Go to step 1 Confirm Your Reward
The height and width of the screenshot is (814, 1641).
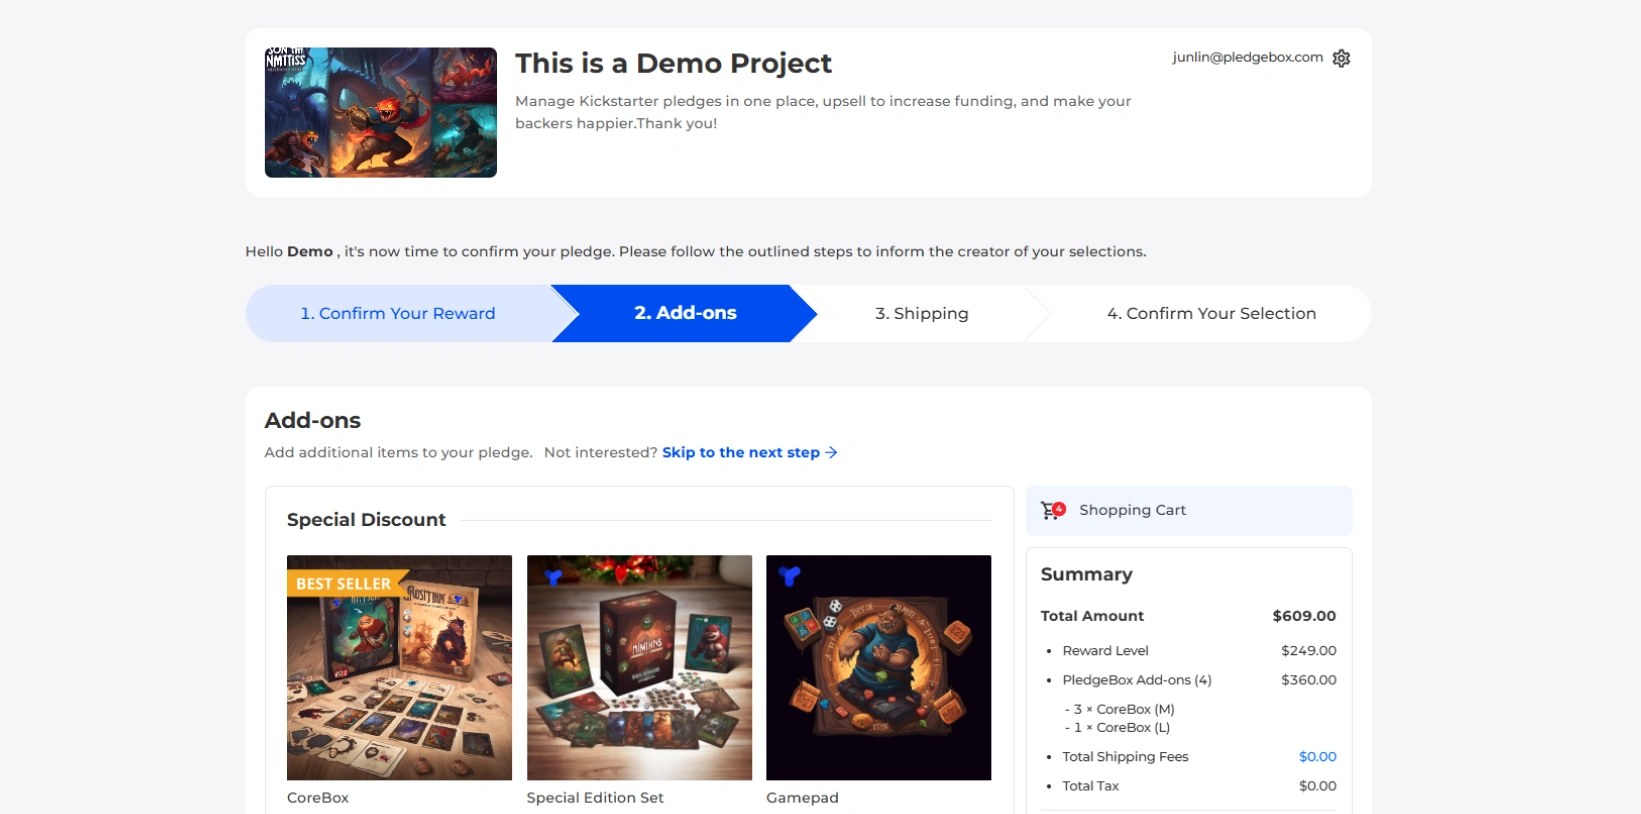point(398,314)
